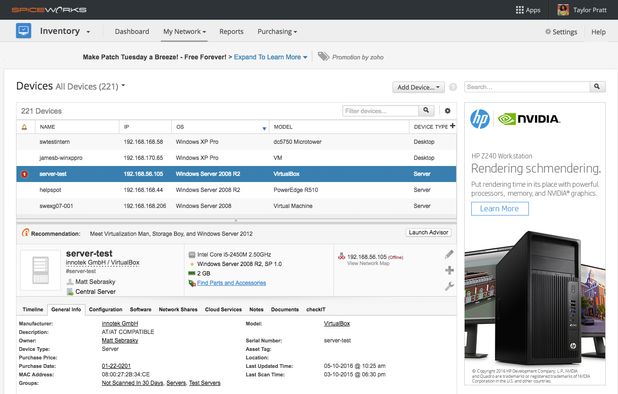Open Settings
This screenshot has width=618, height=394.
click(x=561, y=32)
